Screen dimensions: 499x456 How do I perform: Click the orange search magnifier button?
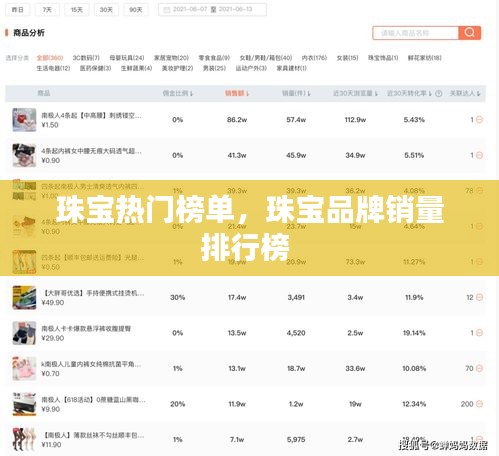click(469, 33)
